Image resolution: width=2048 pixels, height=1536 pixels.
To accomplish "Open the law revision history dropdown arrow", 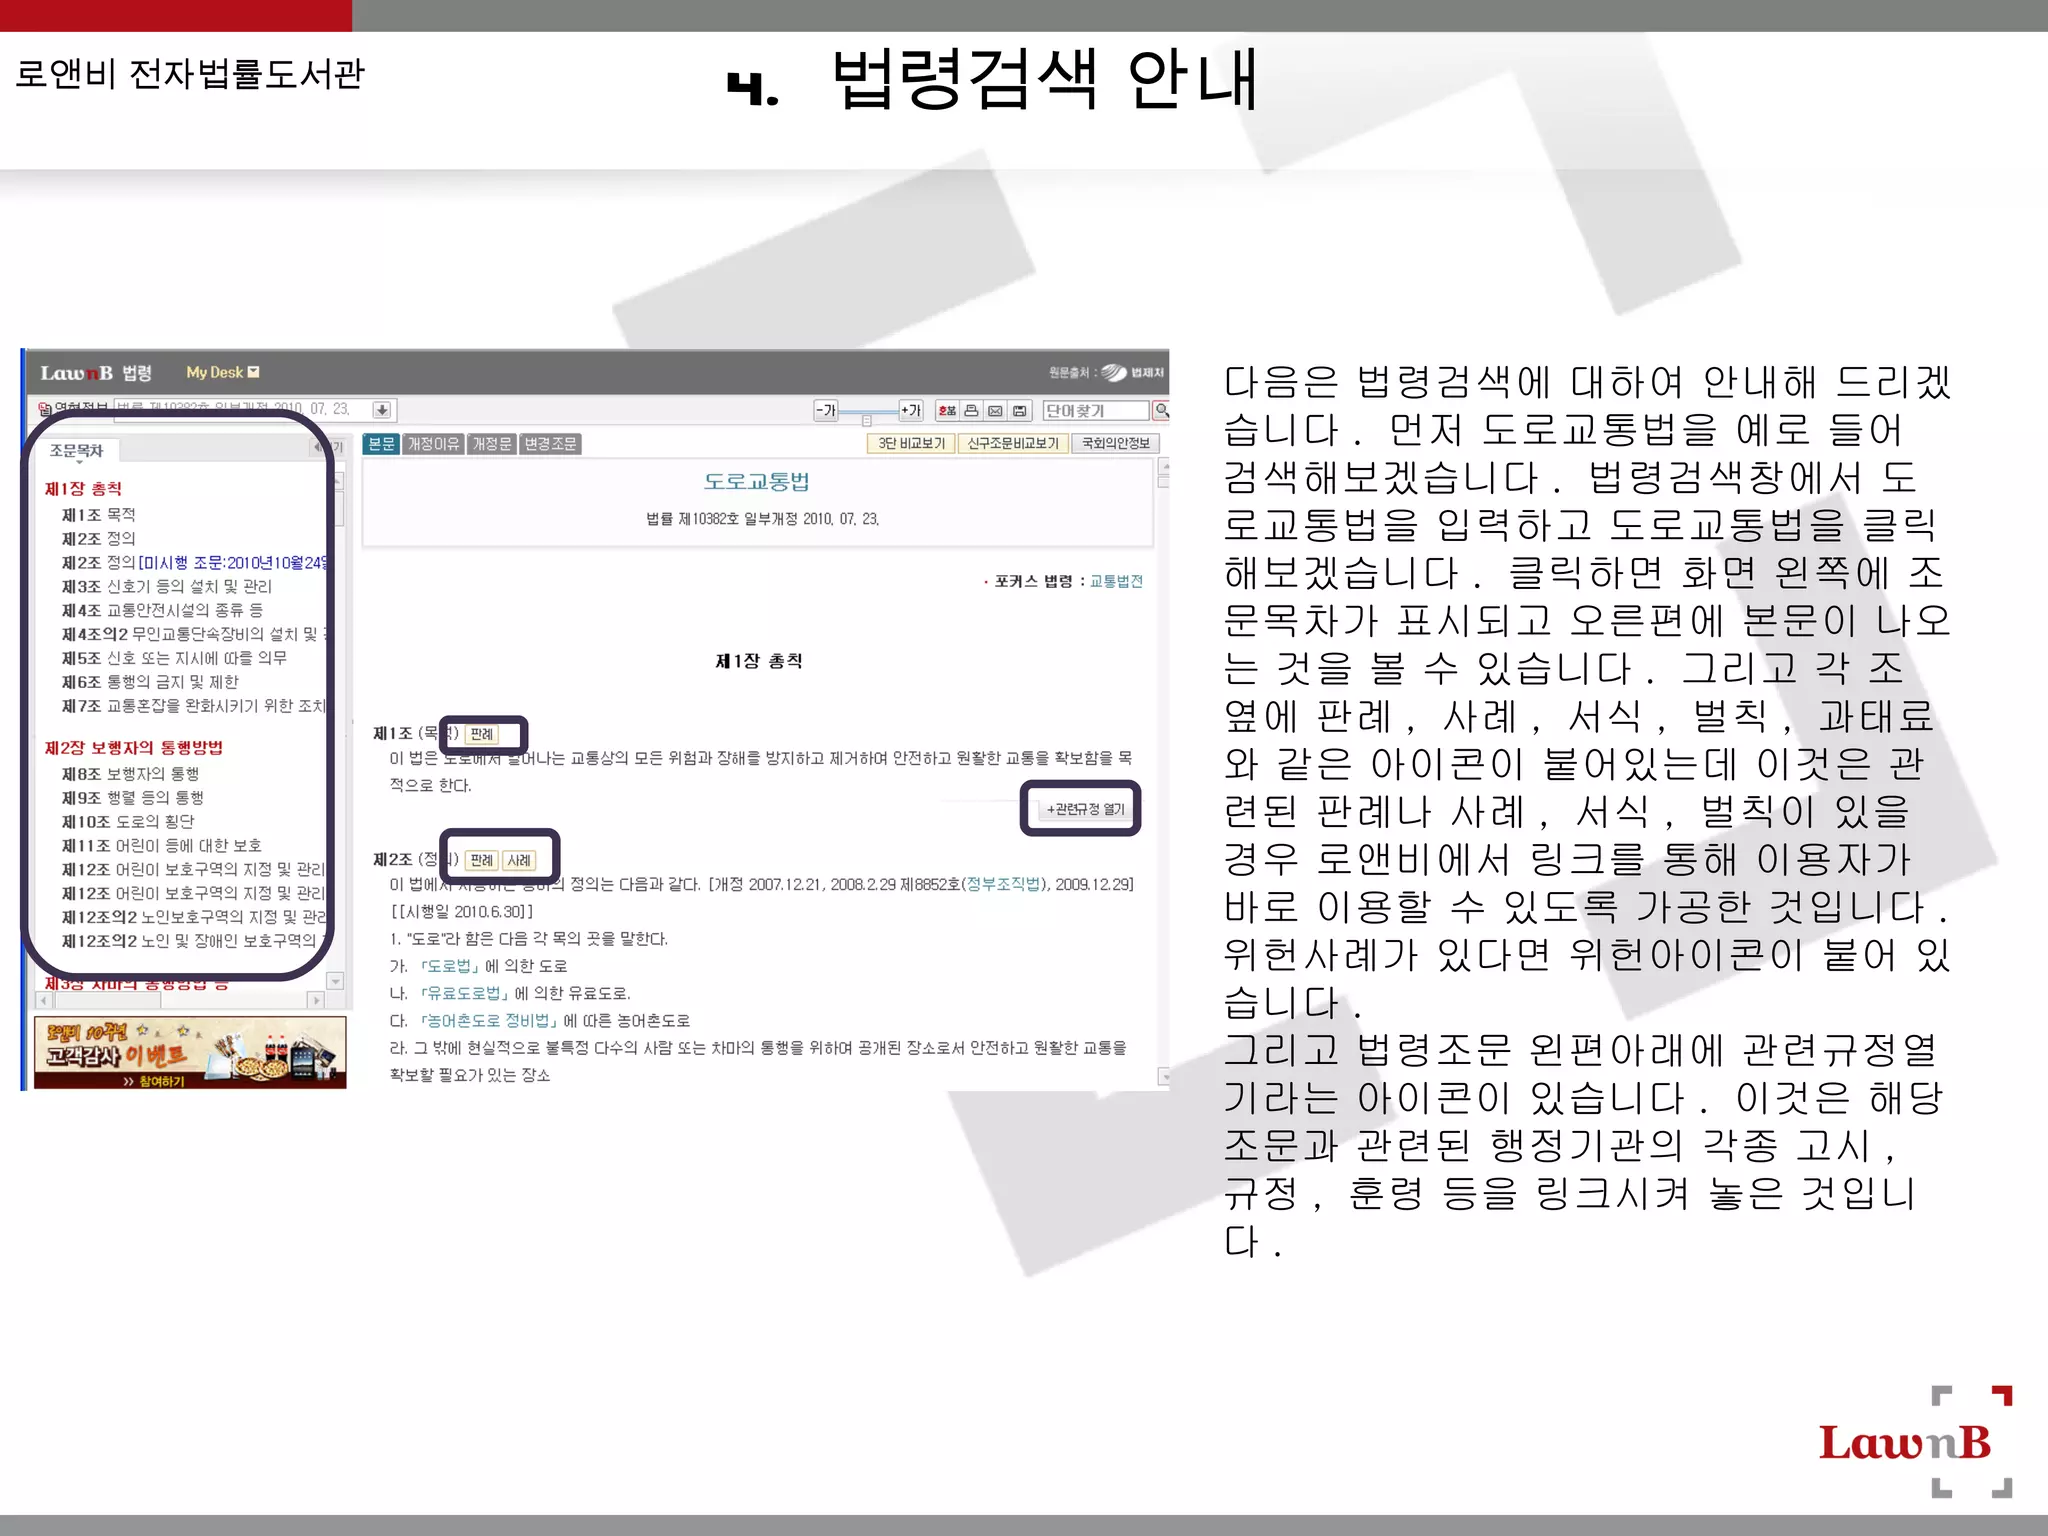I will (x=381, y=410).
